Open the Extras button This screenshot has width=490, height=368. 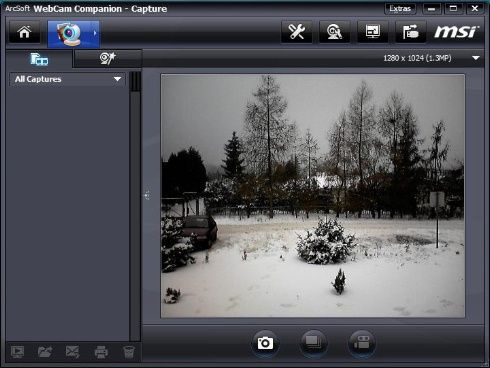(400, 9)
